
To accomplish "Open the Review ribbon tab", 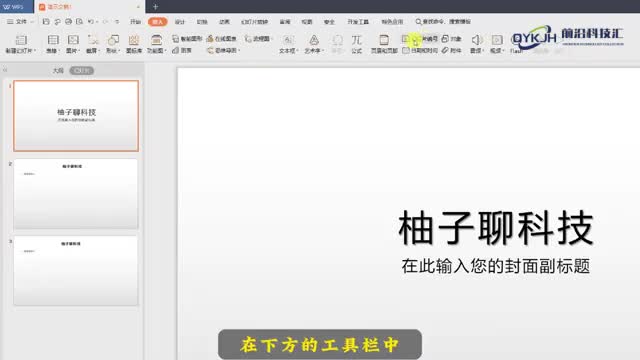I will point(285,22).
